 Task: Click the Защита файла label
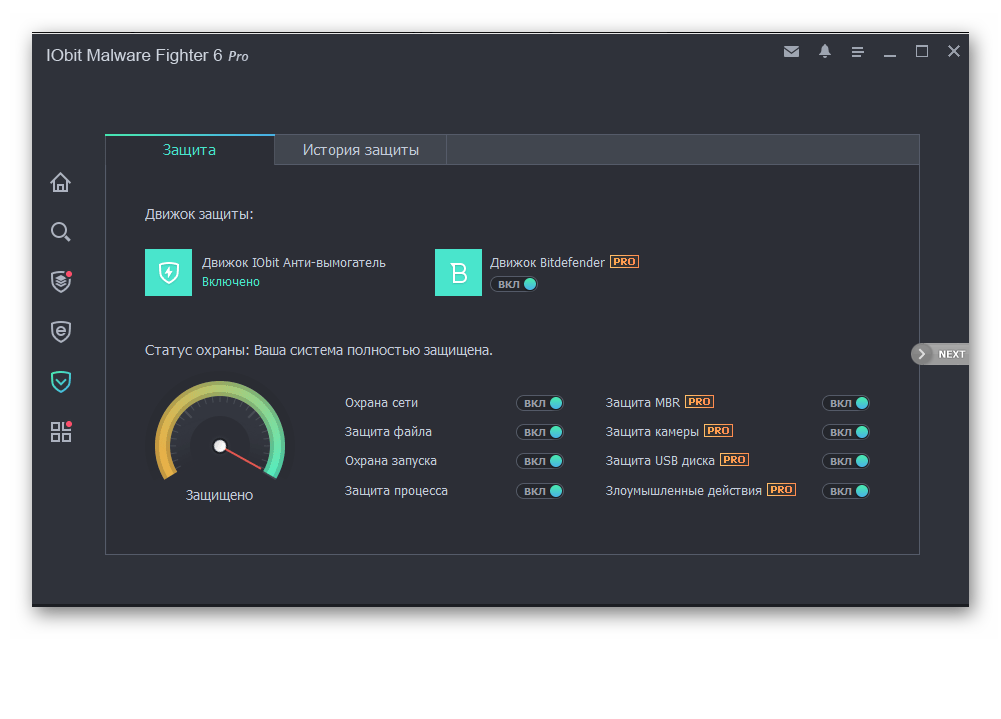click(388, 432)
